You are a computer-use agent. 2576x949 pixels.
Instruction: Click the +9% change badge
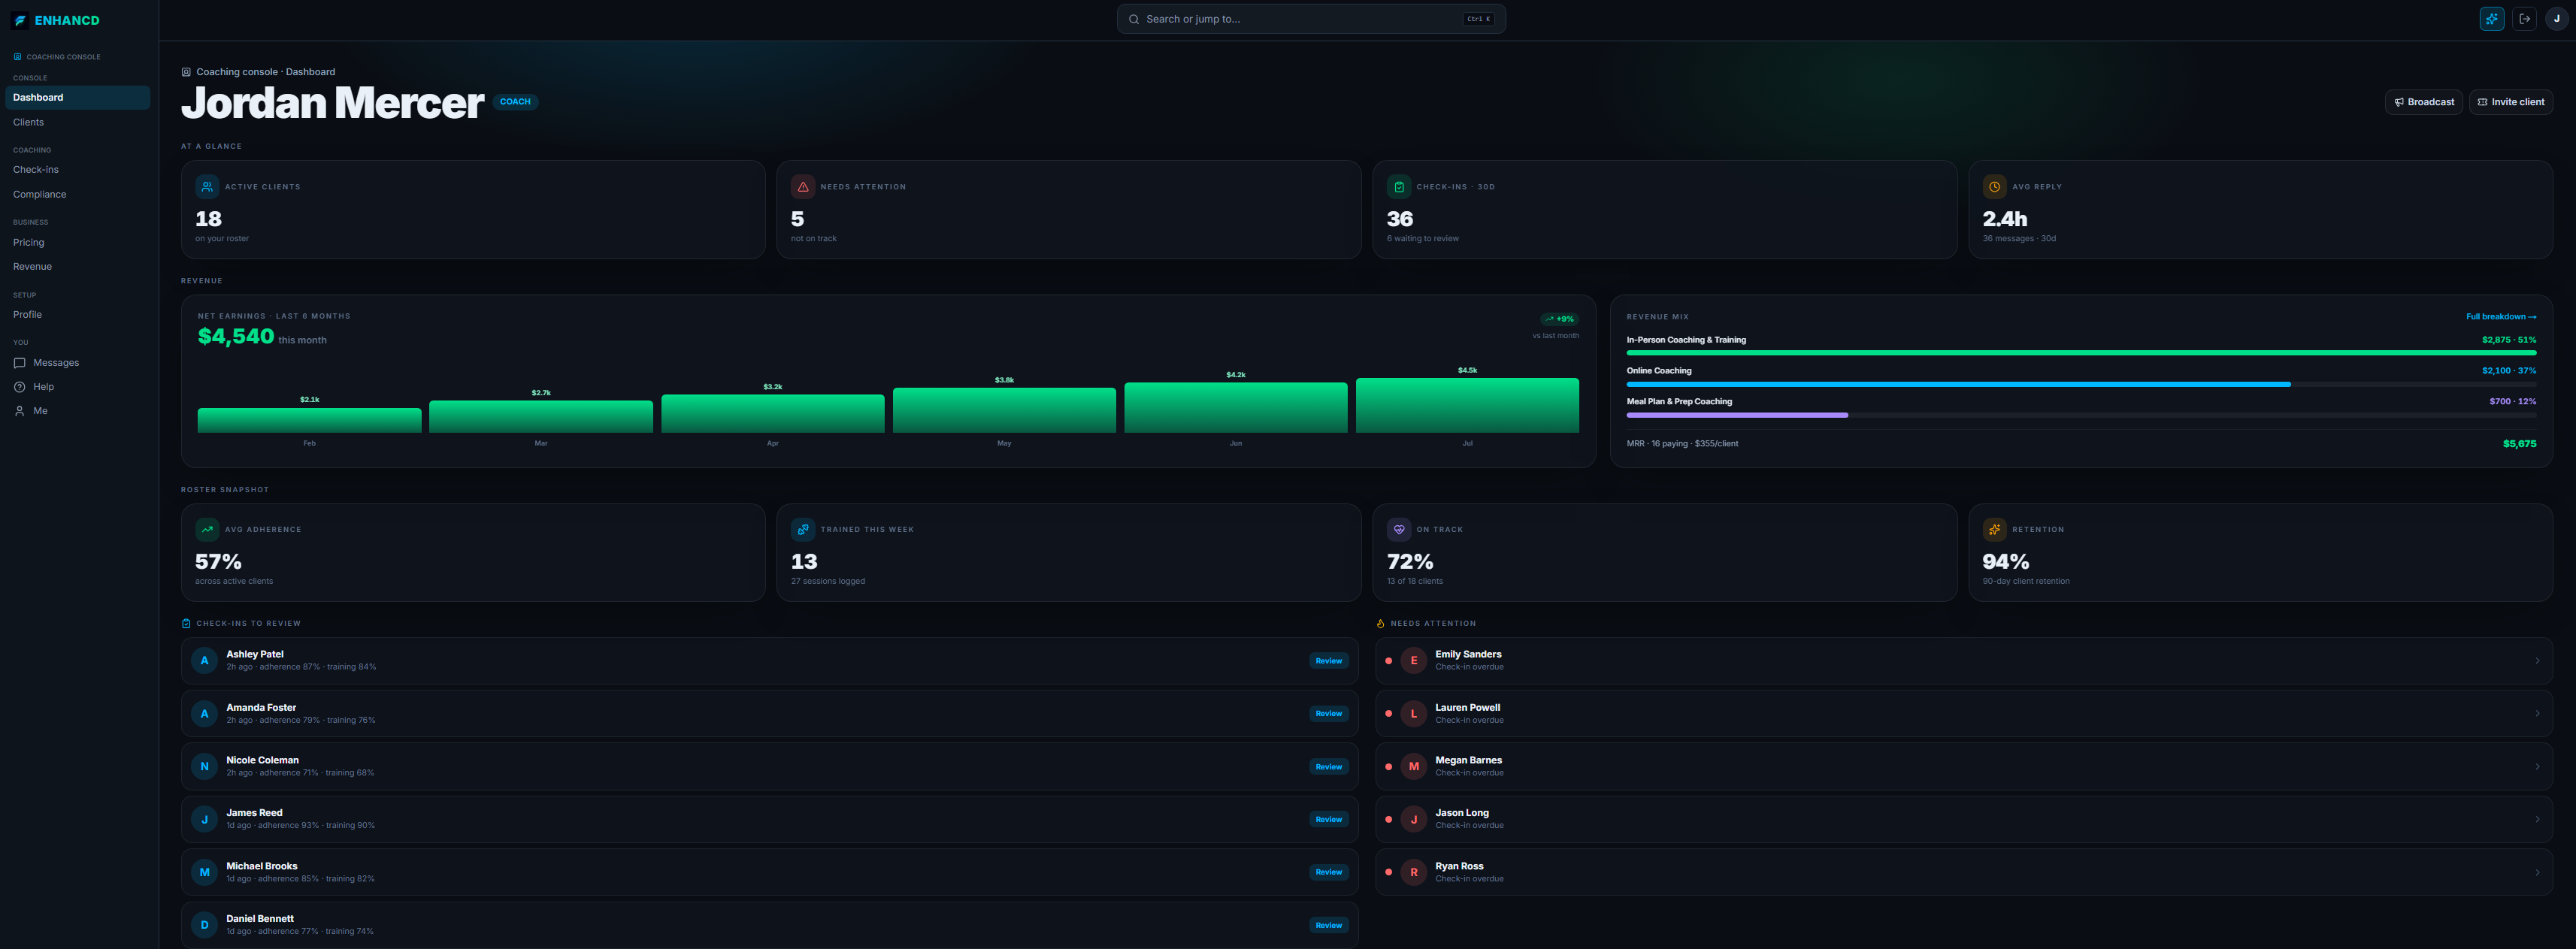tap(1559, 319)
